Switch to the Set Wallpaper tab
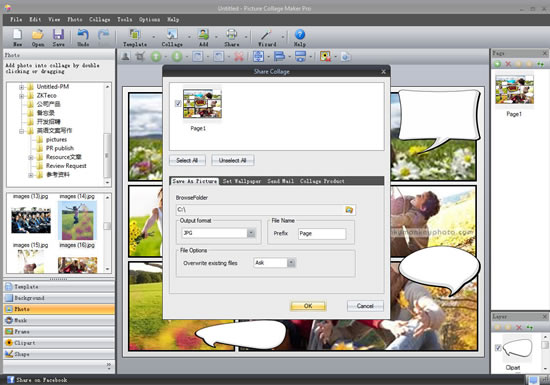This screenshot has width=550, height=385. point(242,181)
